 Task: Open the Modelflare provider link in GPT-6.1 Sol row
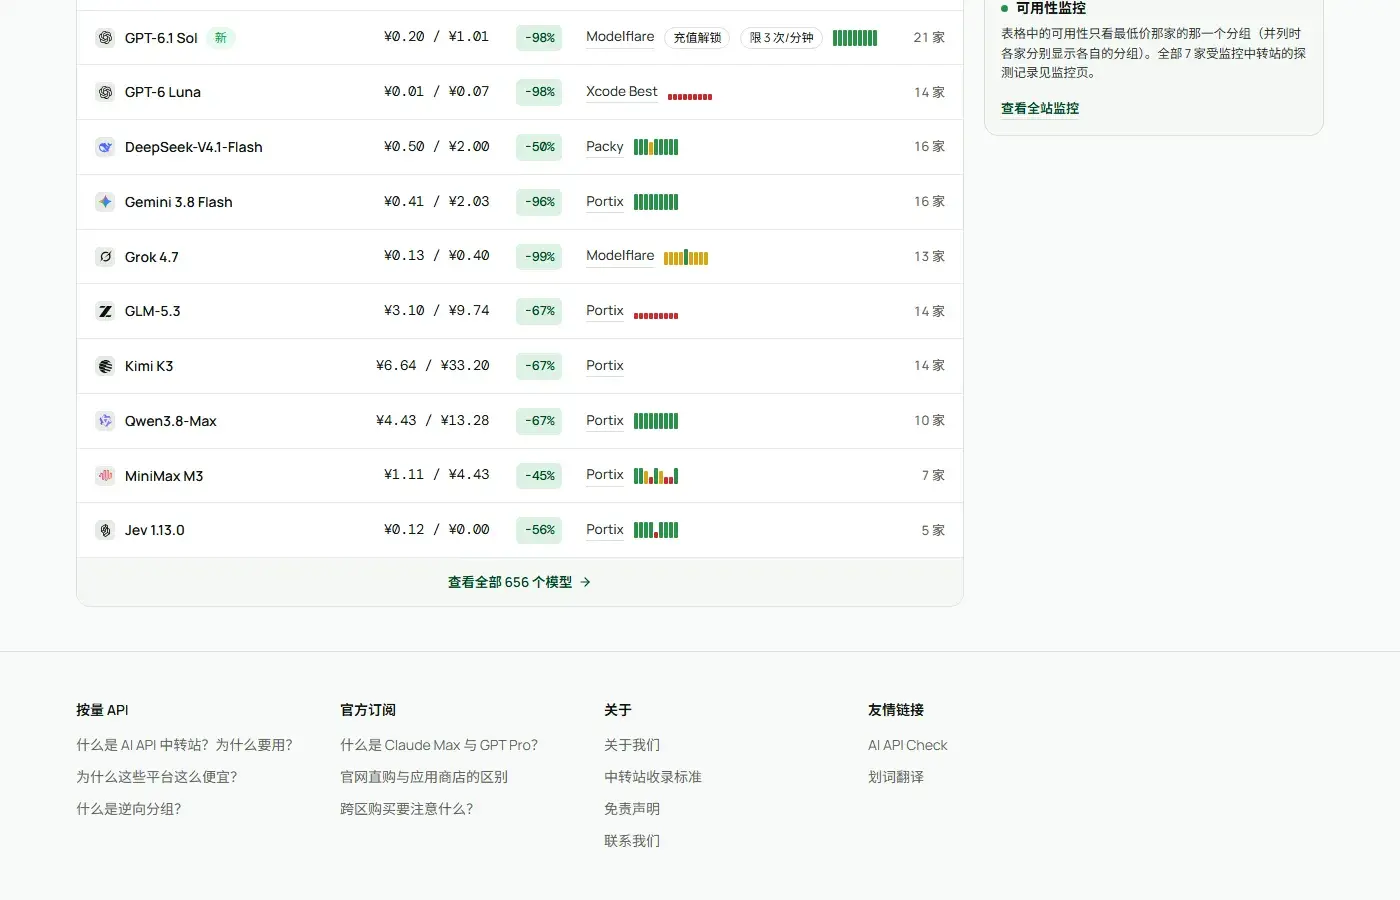coord(620,37)
